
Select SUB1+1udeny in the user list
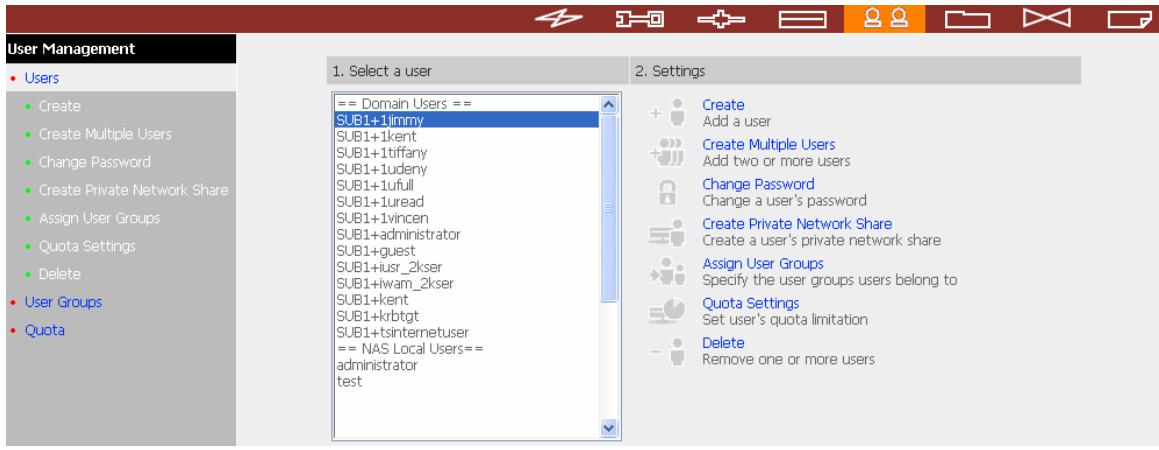tap(466, 169)
